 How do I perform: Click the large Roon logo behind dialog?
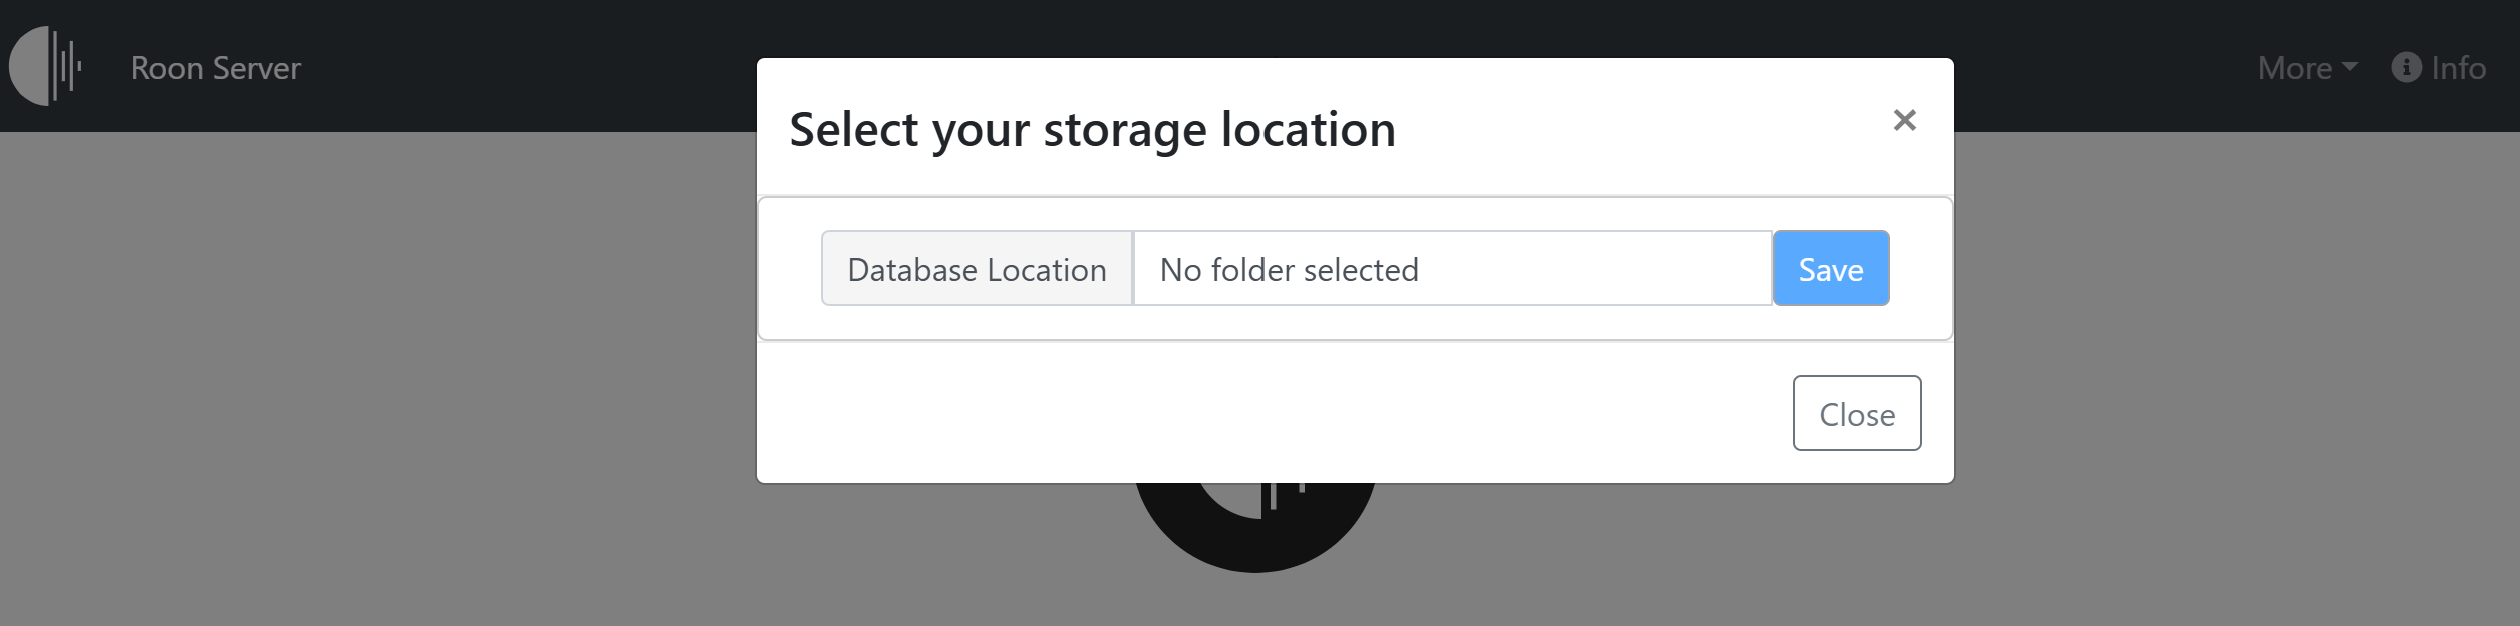coord(1255,525)
